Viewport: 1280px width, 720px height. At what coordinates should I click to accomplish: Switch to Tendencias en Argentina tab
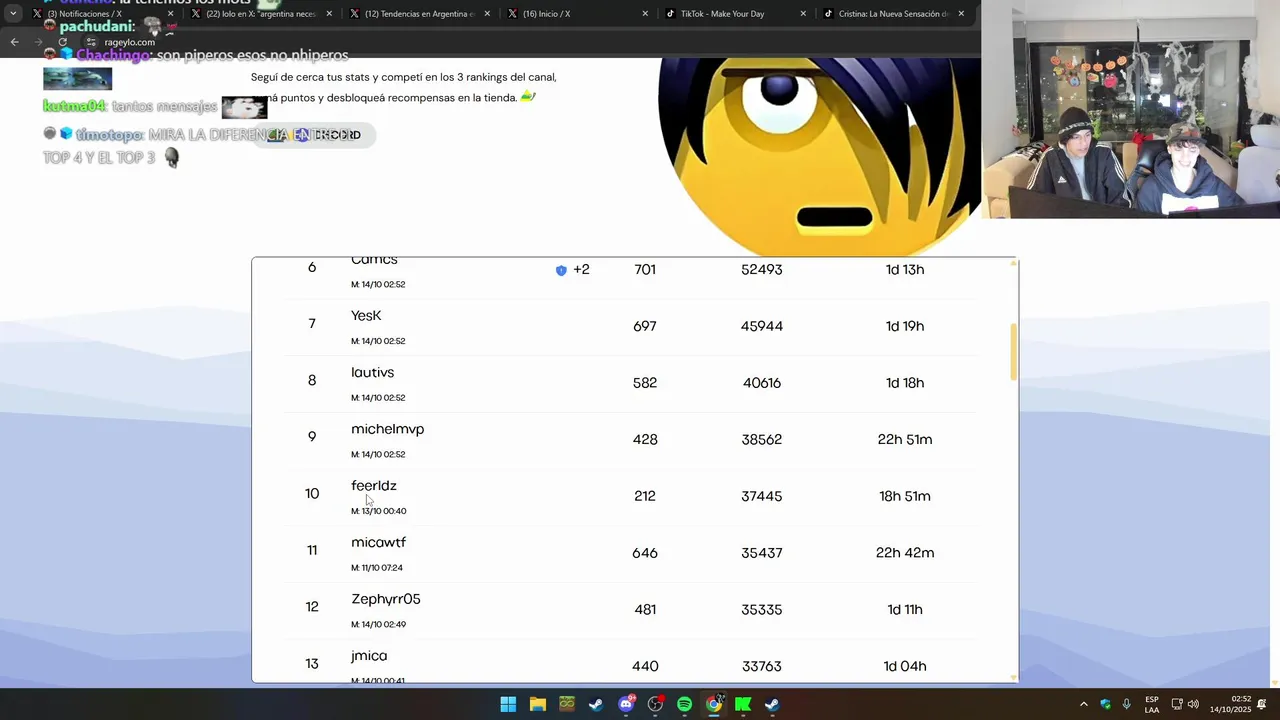(420, 14)
